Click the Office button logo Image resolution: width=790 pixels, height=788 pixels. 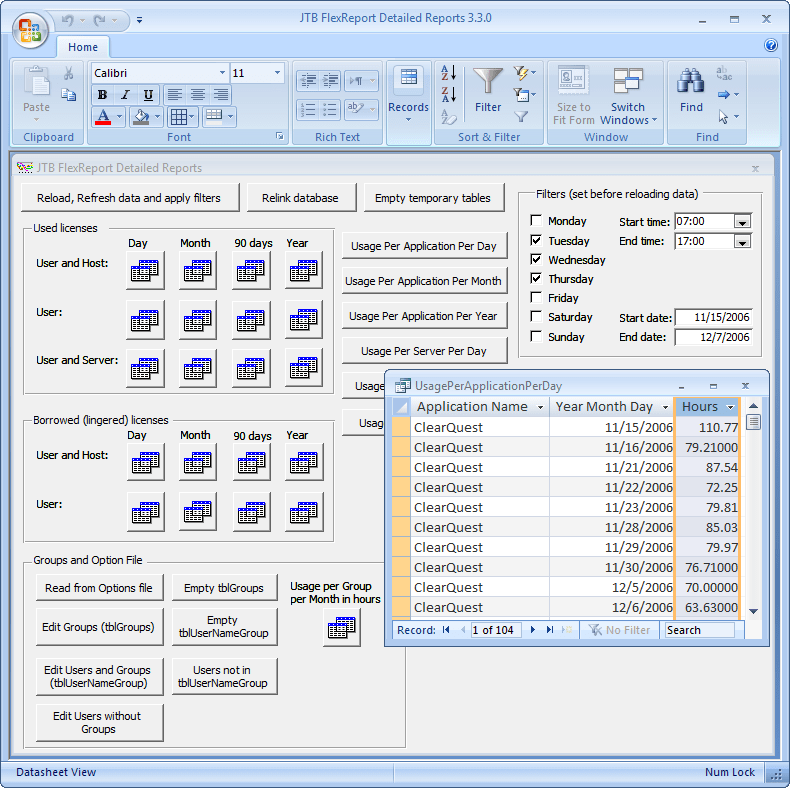[30, 31]
